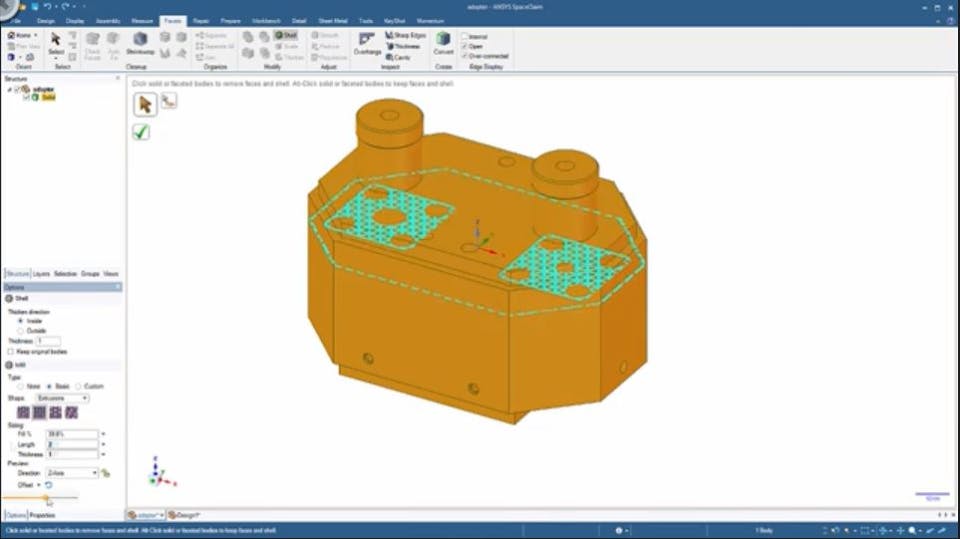Click the Select tool arrow icon in ribbon
The image size is (960, 539).
[56, 39]
